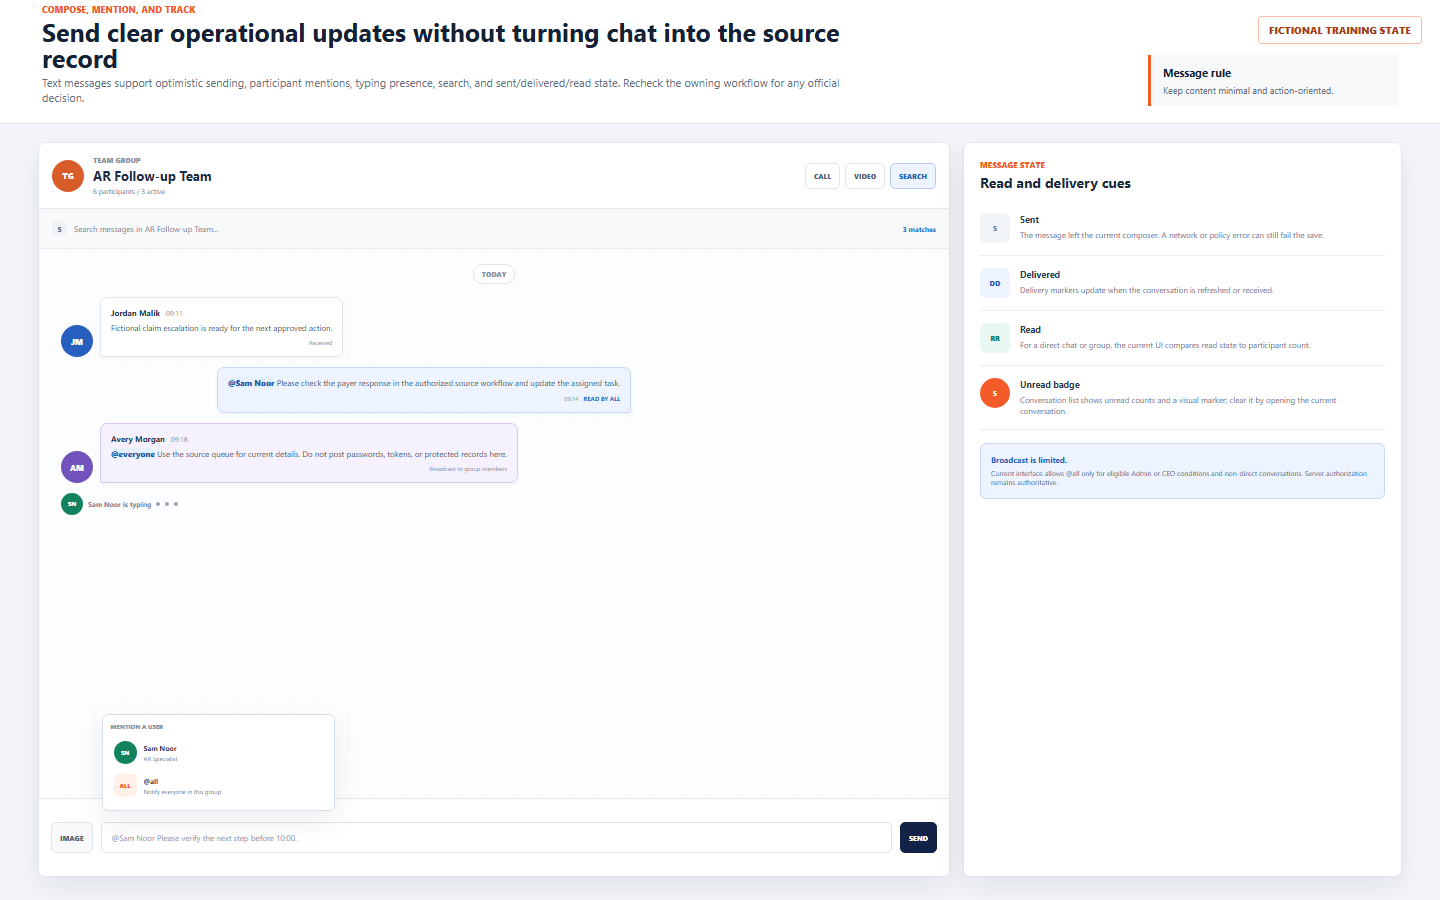Viewport: 1440px width, 900px height.
Task: Click the Sent state title
Action: tap(1029, 220)
